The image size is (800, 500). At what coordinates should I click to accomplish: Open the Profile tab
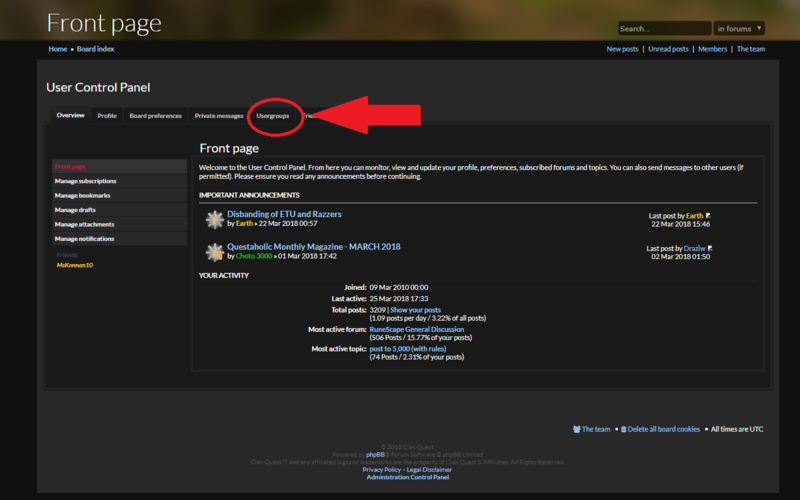point(107,116)
